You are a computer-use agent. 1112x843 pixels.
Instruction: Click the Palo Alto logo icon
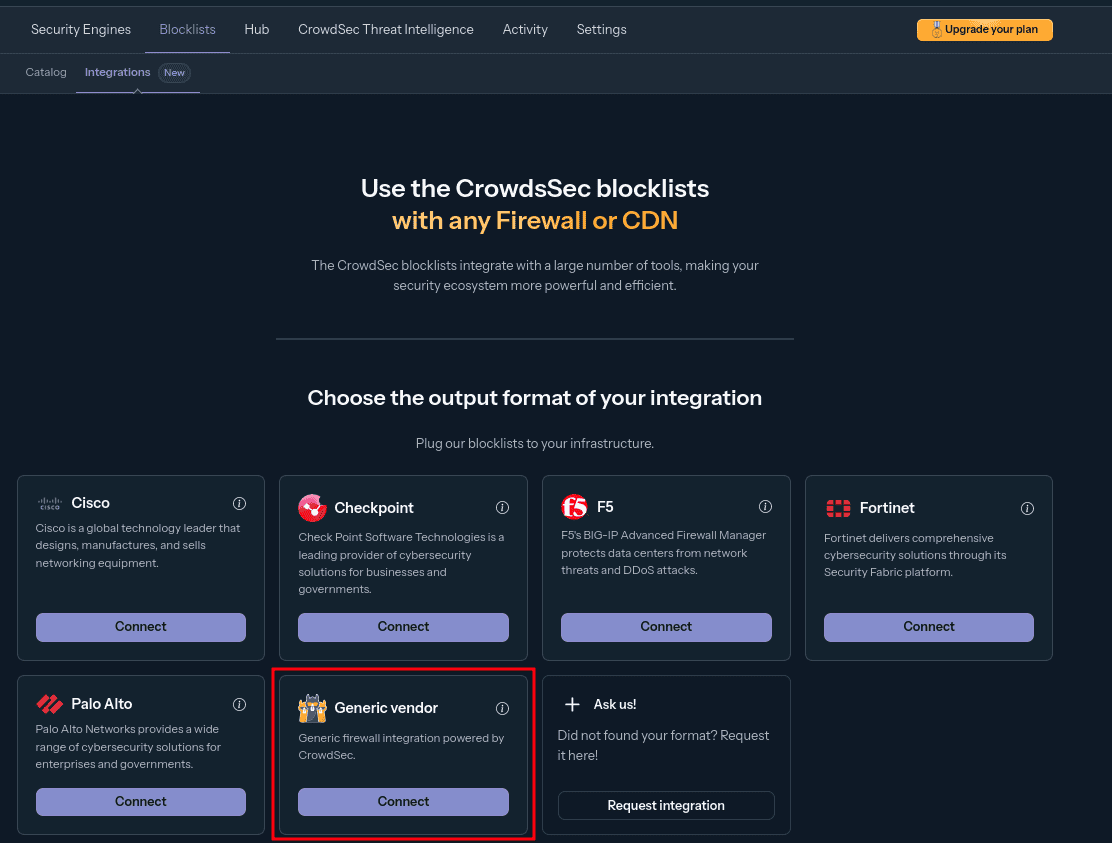(50, 704)
